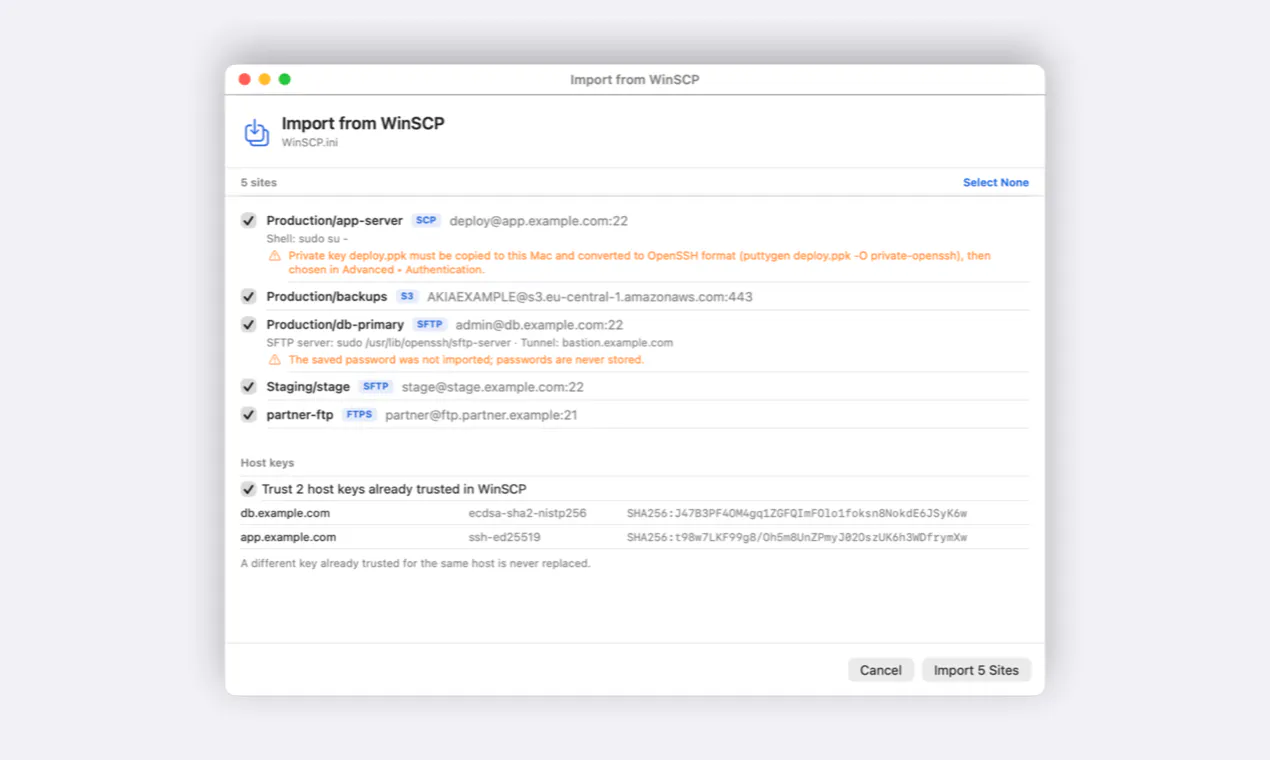Click the Select None link

[996, 183]
